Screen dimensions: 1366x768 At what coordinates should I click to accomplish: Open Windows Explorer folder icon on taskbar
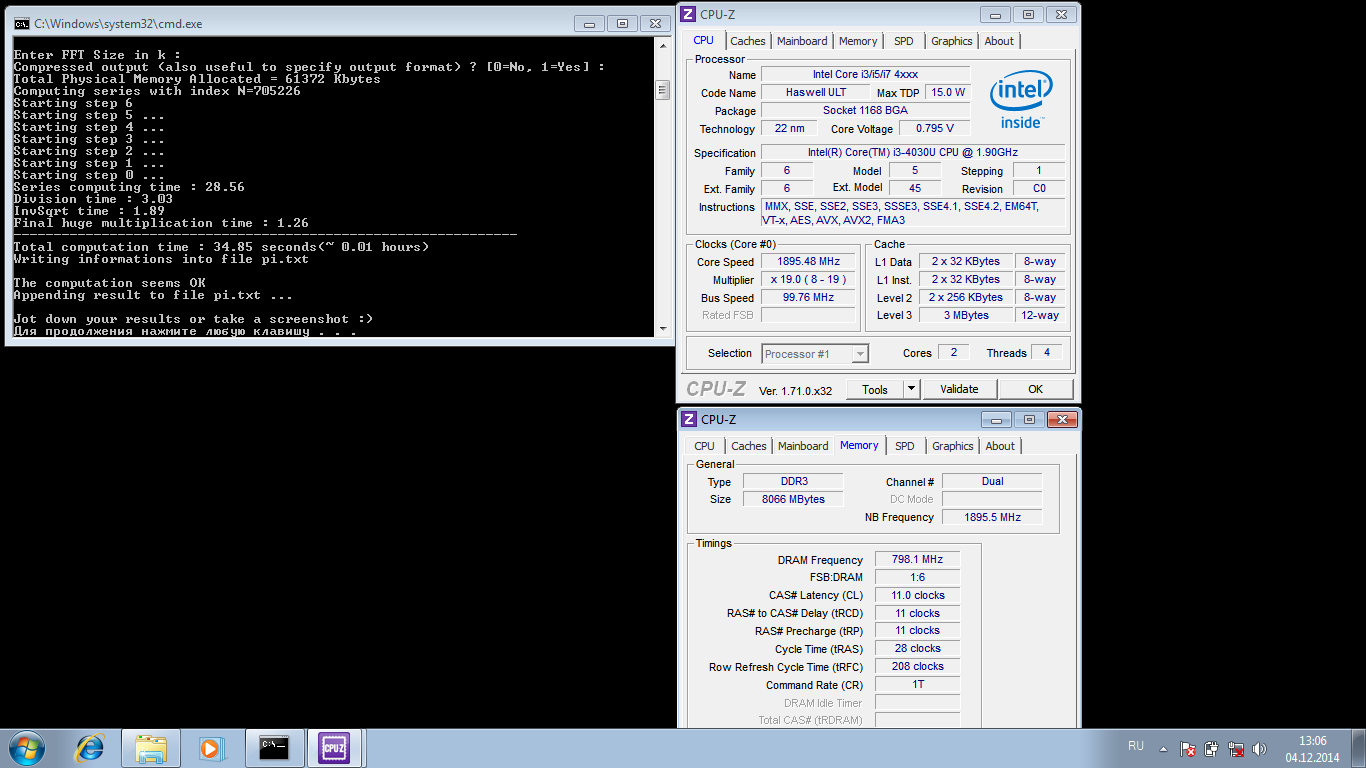(151, 747)
